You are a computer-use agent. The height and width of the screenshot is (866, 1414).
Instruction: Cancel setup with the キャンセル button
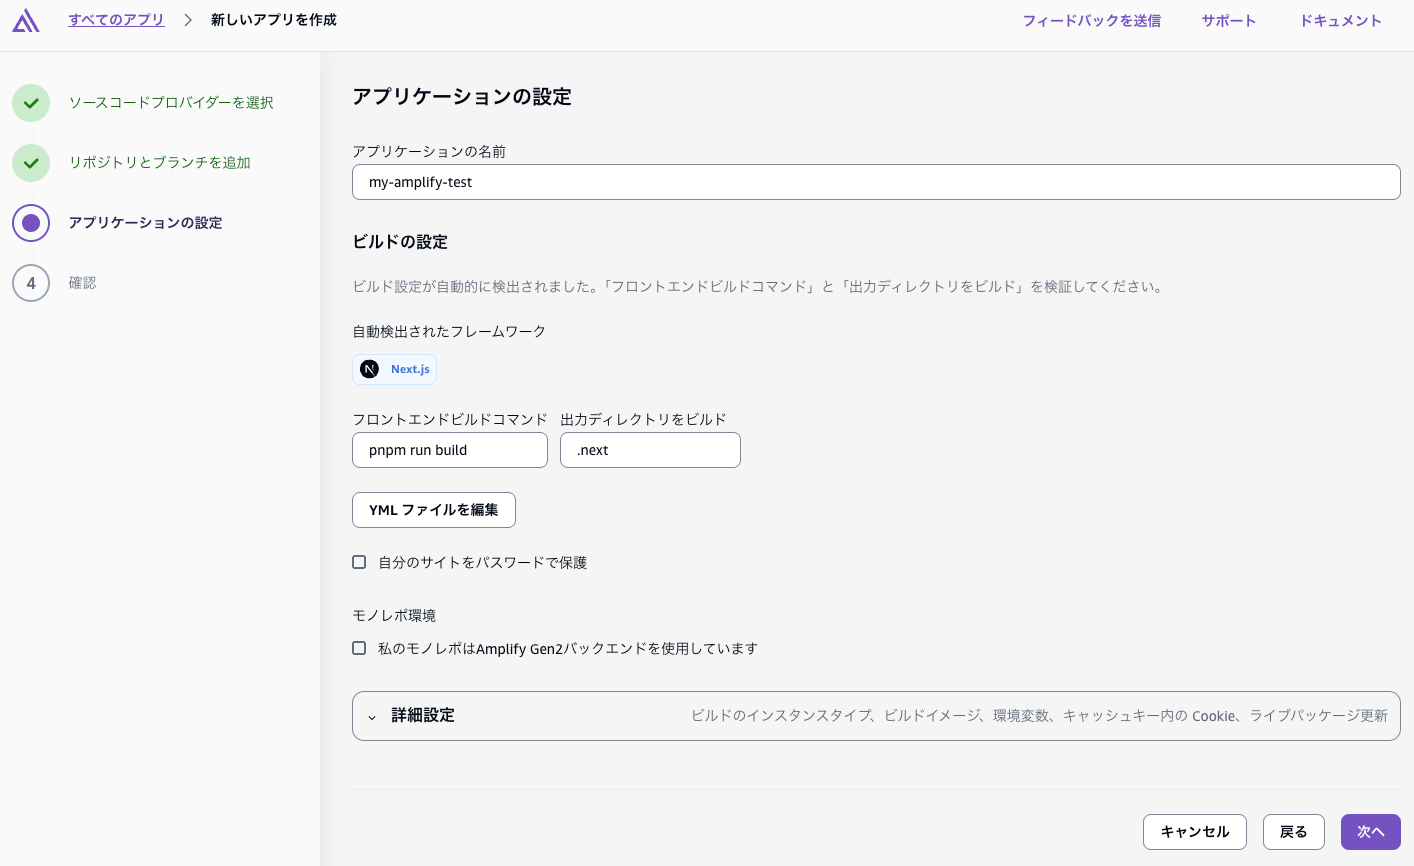[1195, 831]
